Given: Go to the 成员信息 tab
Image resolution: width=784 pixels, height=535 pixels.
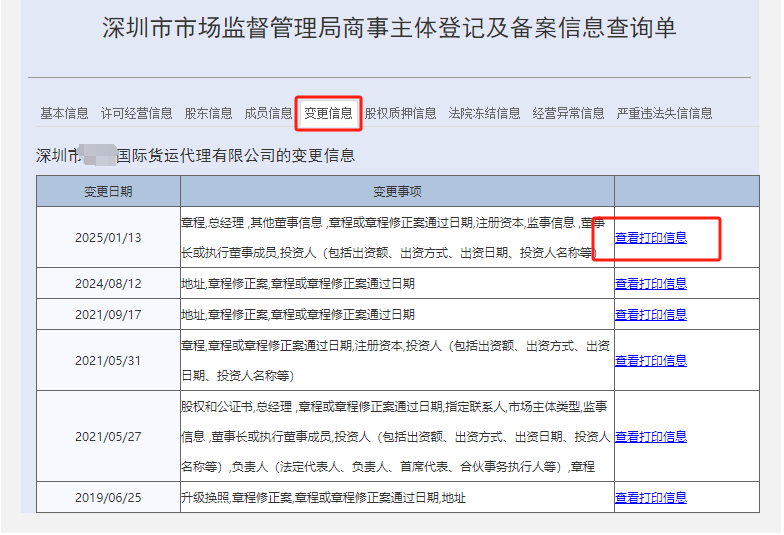Looking at the screenshot, I should click(x=268, y=113).
